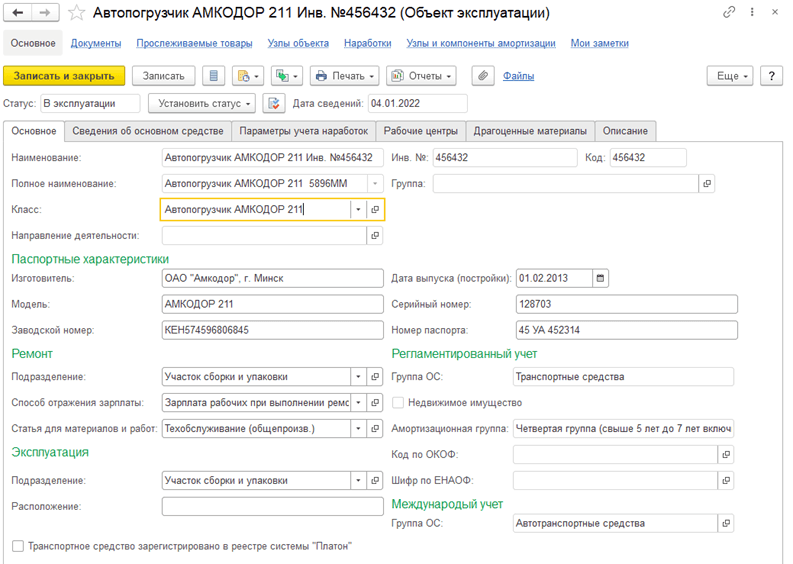The image size is (793, 564).
Task: Click the status history icon by Установить статус
Action: coord(274,104)
